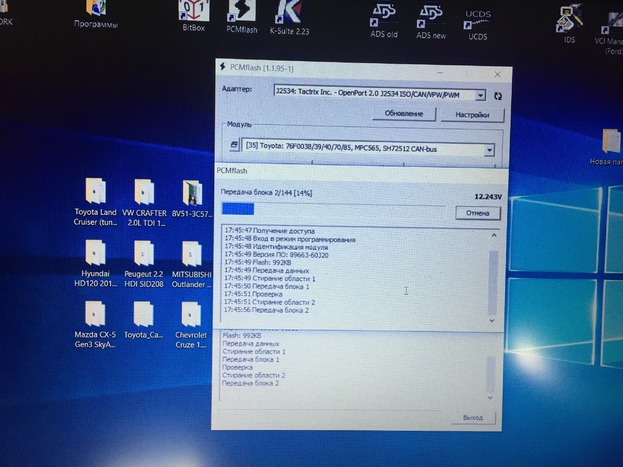Open the BitBox desktop shortcut
This screenshot has height=467, width=623.
tap(193, 13)
